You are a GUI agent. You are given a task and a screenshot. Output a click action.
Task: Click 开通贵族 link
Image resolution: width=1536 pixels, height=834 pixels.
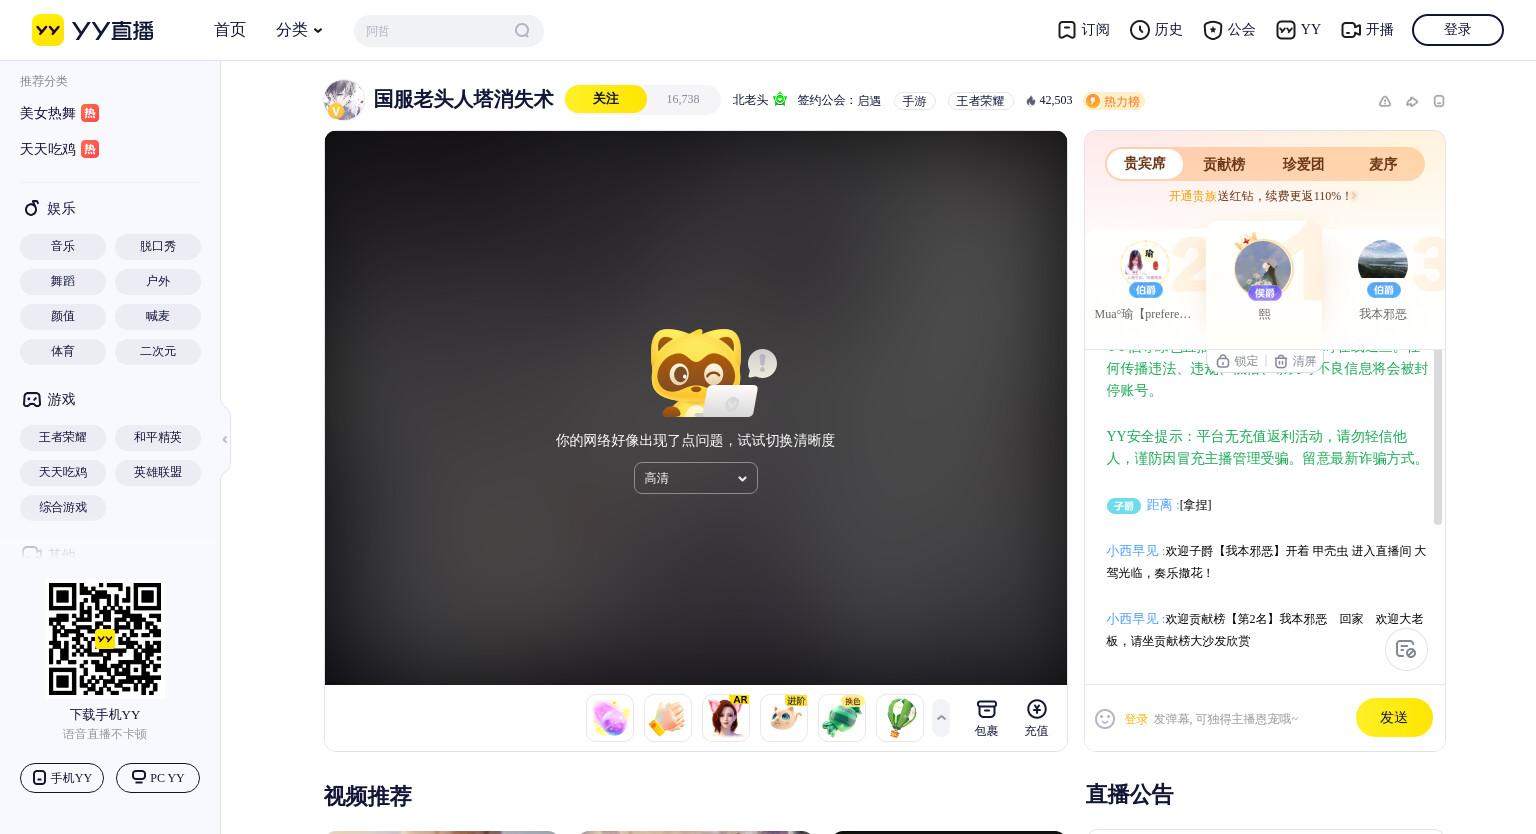pos(1193,196)
